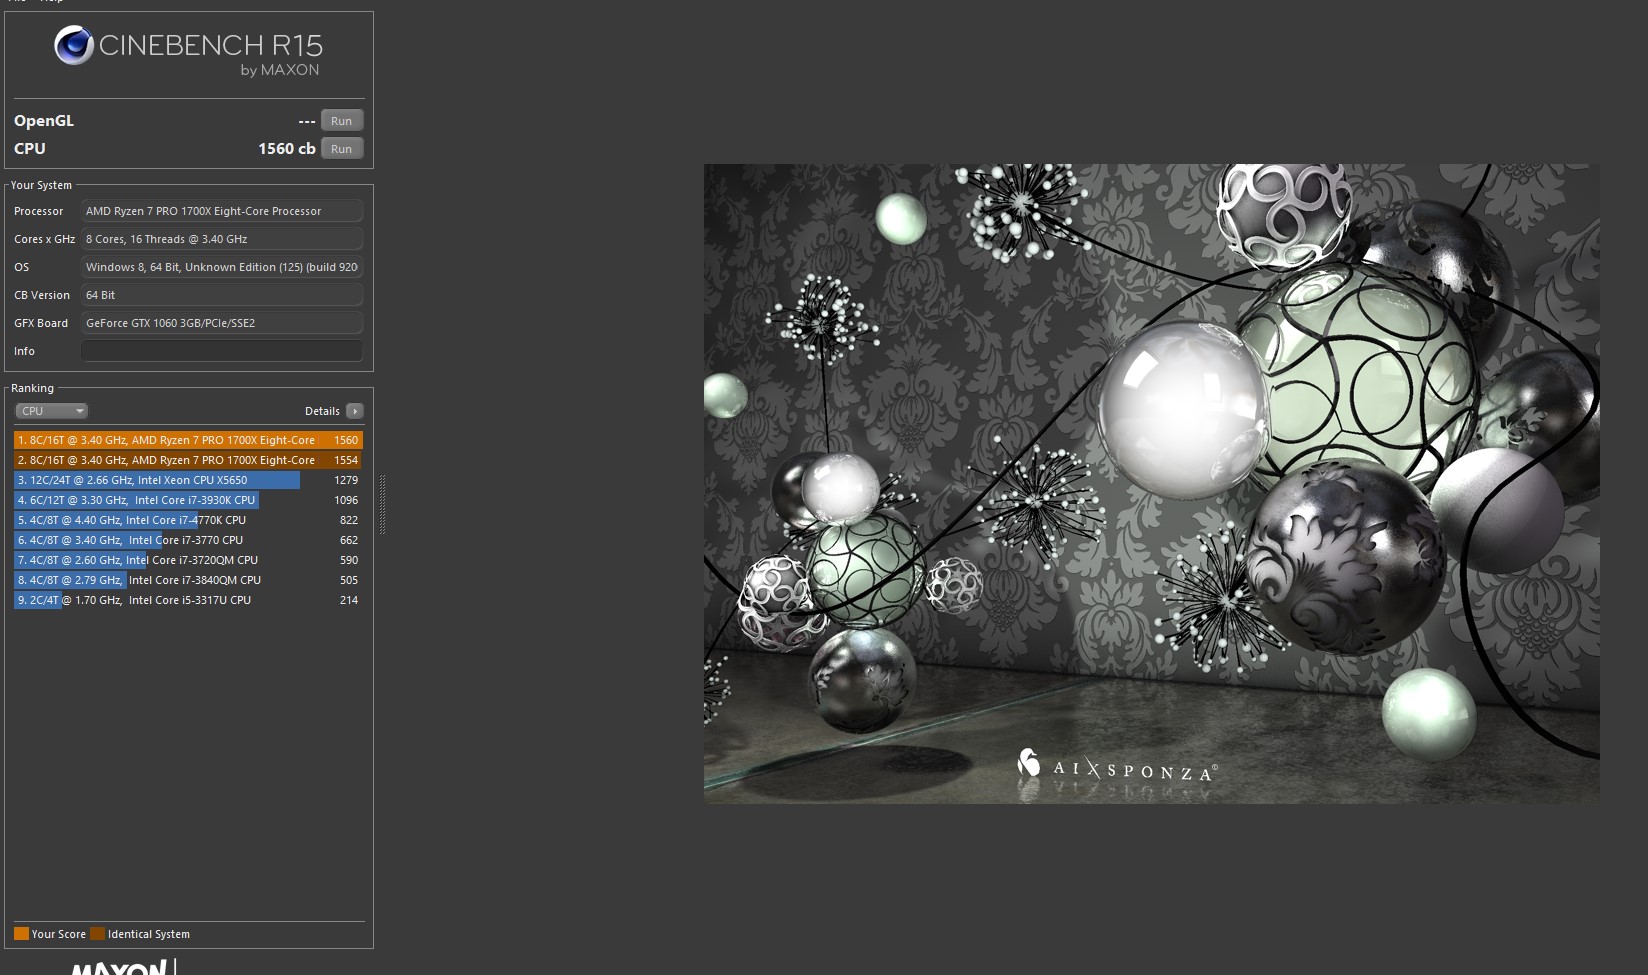Screen dimensions: 1648x975
Task: Click the Info input field
Action: 222,351
